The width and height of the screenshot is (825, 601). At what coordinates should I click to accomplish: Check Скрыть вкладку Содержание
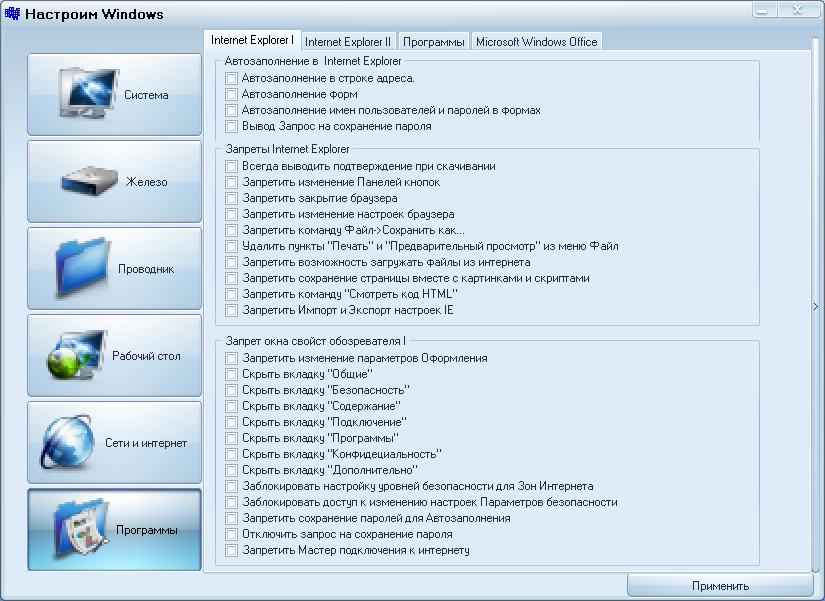pos(231,406)
